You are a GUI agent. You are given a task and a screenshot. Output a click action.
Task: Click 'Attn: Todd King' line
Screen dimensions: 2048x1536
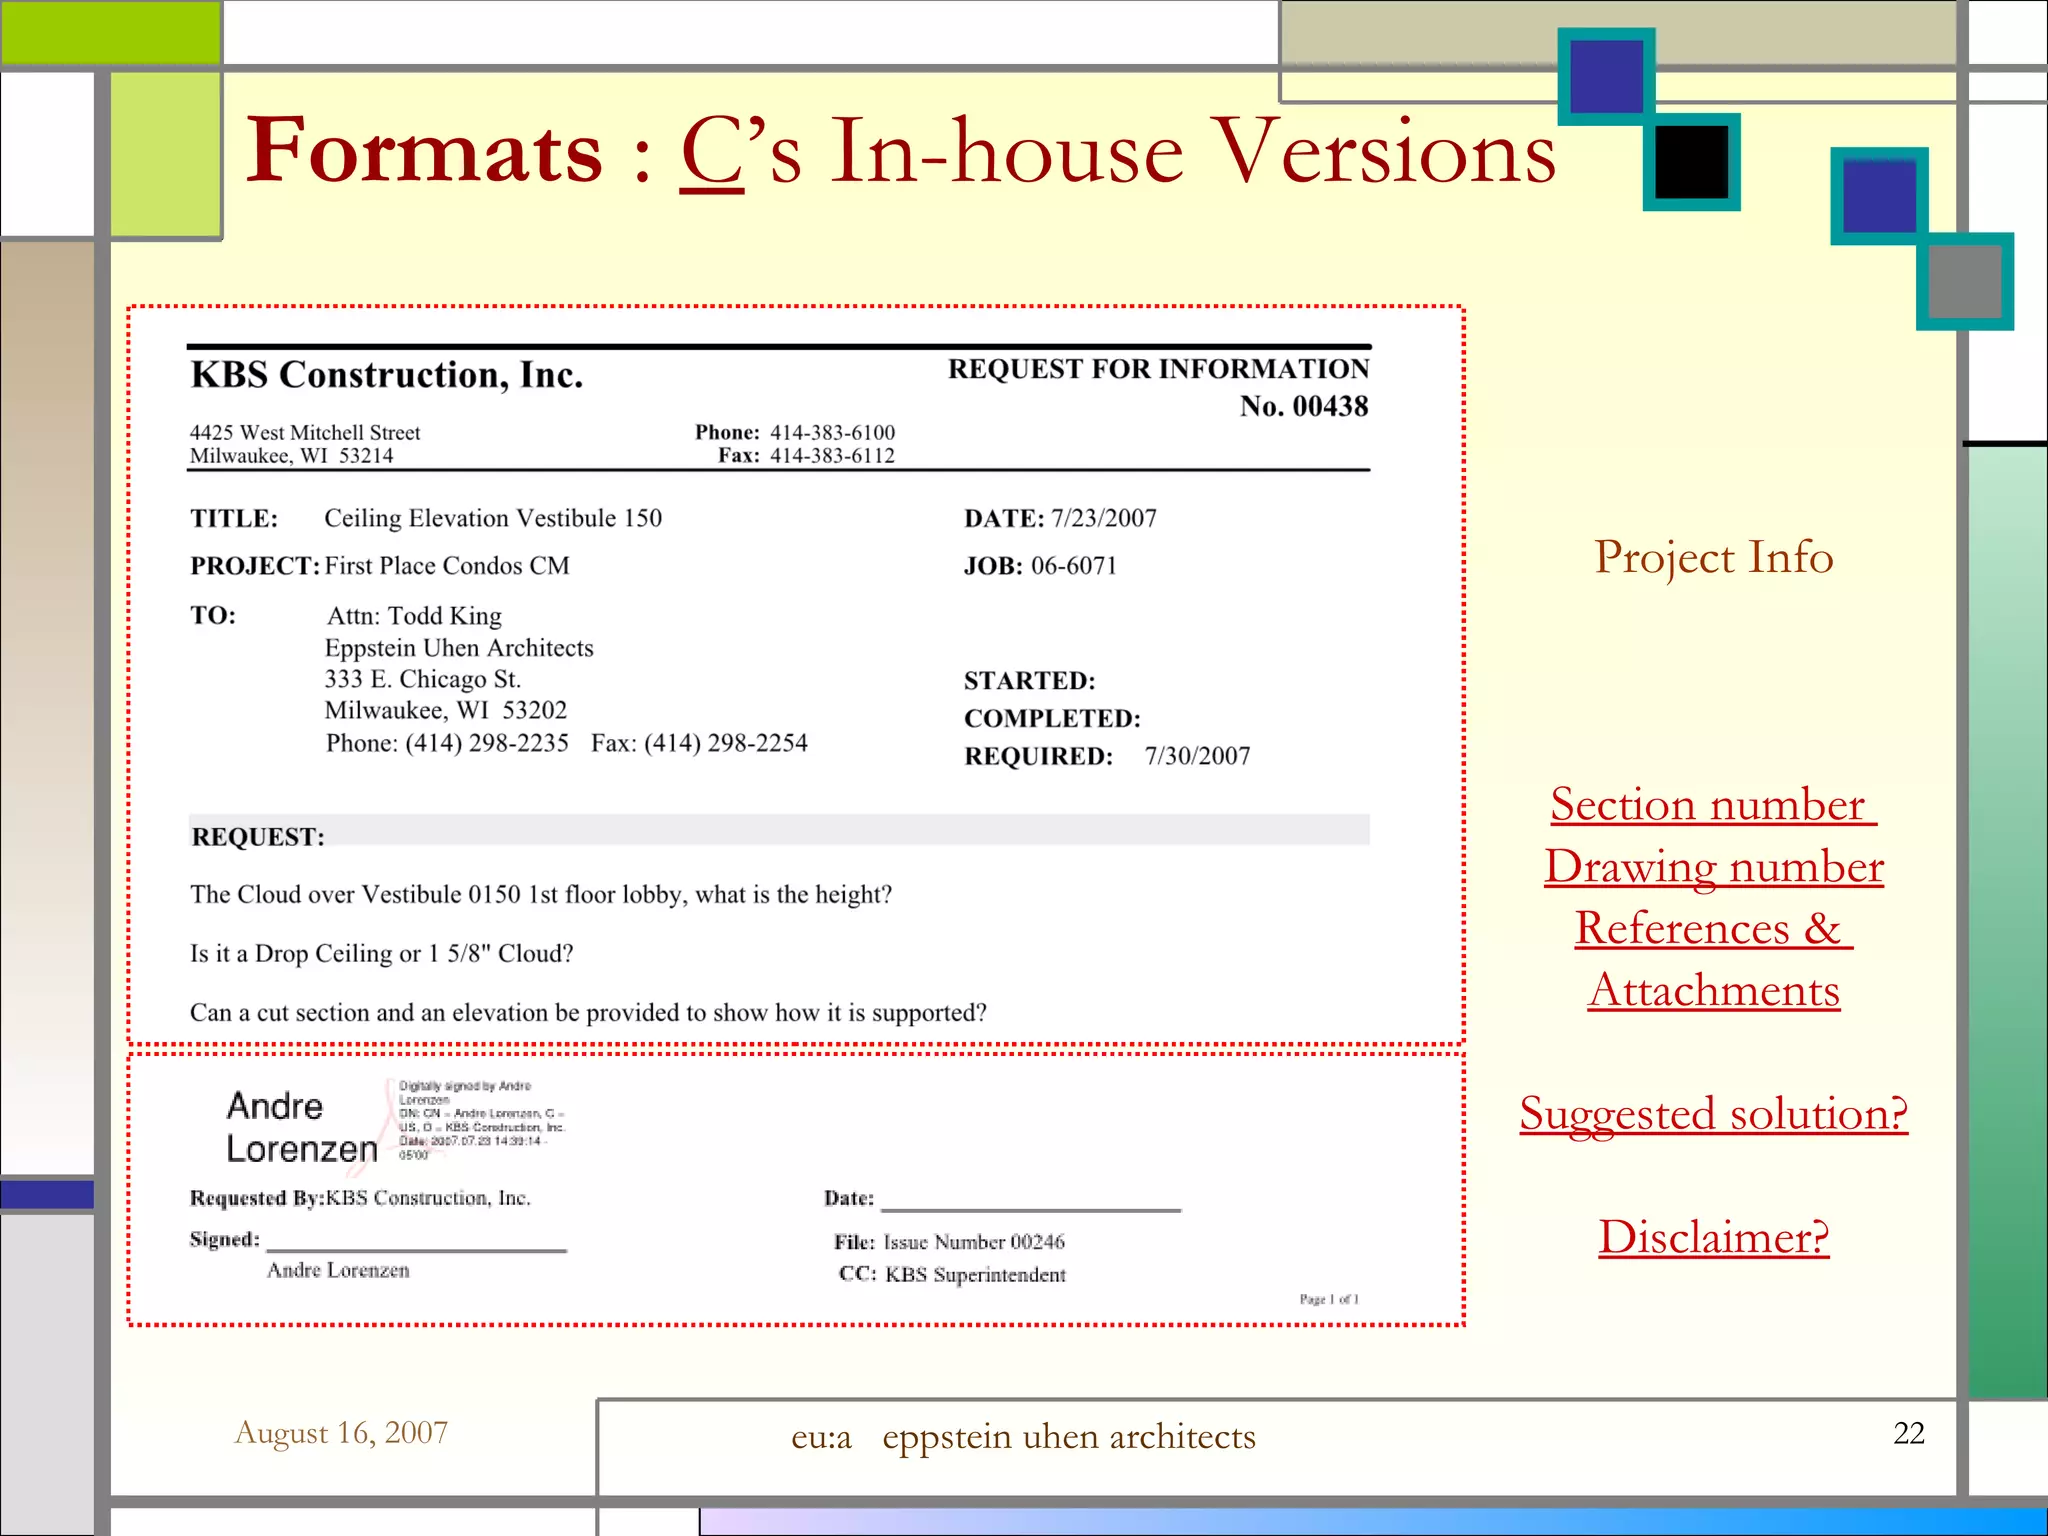(414, 616)
